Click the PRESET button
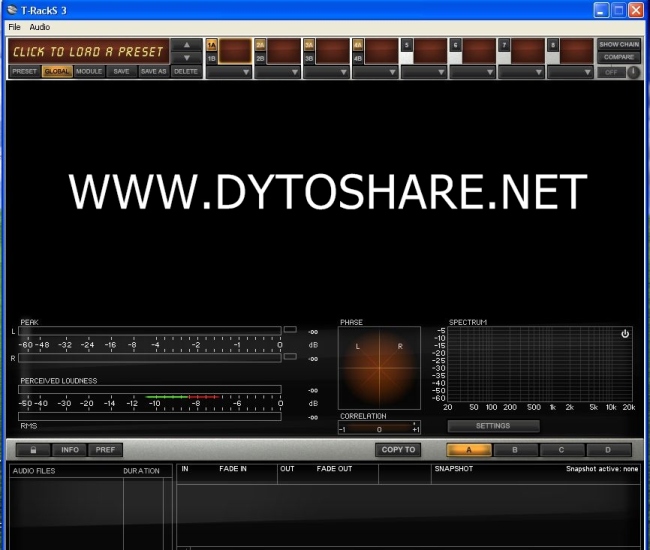Screen dimensions: 650x550 click(24, 71)
